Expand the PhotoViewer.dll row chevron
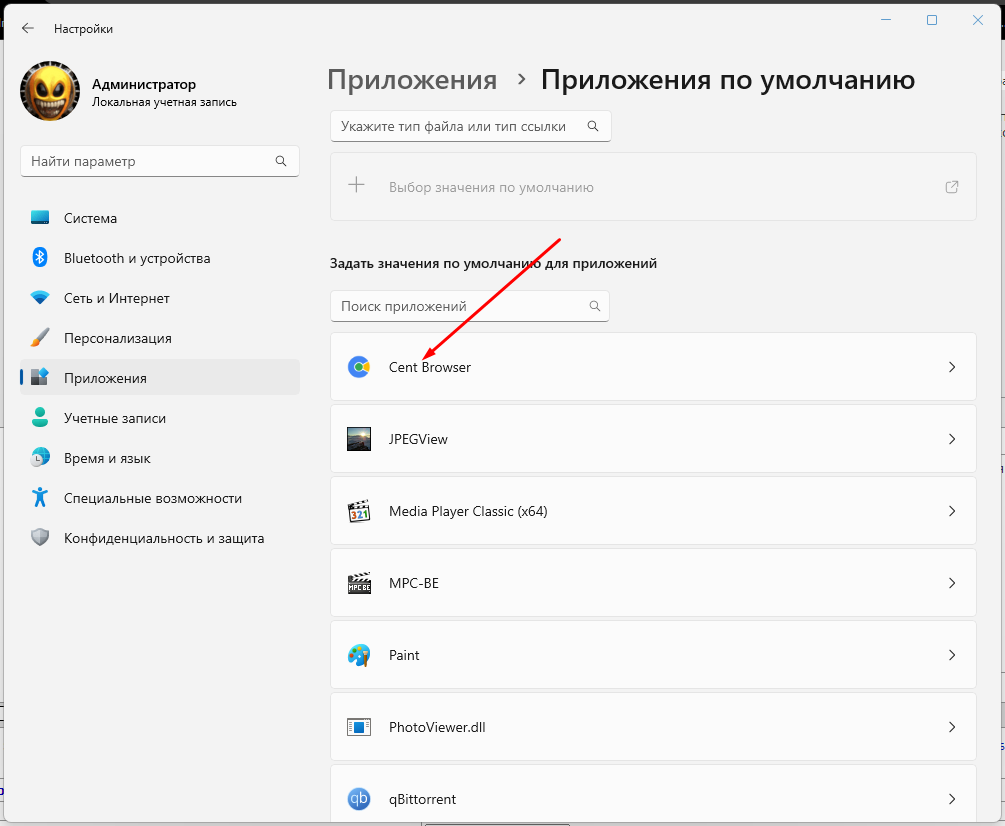Screen dimensions: 1005x826 952,727
